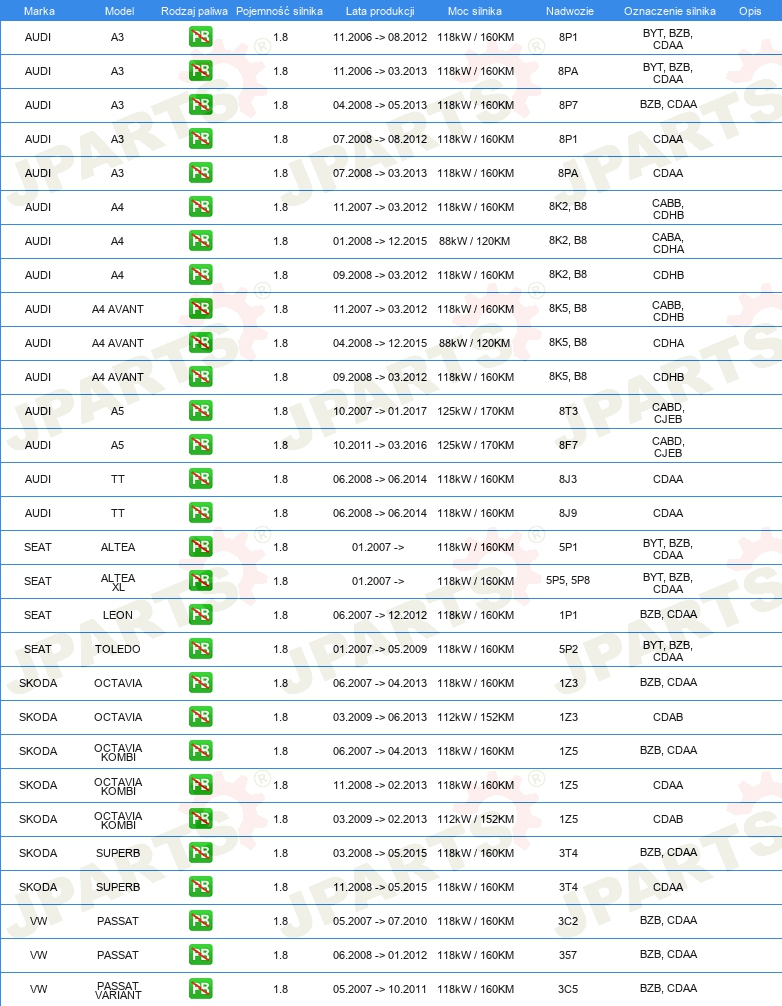
Task: Click the date range '05.2007 -> 10.2011'
Action: click(x=380, y=989)
